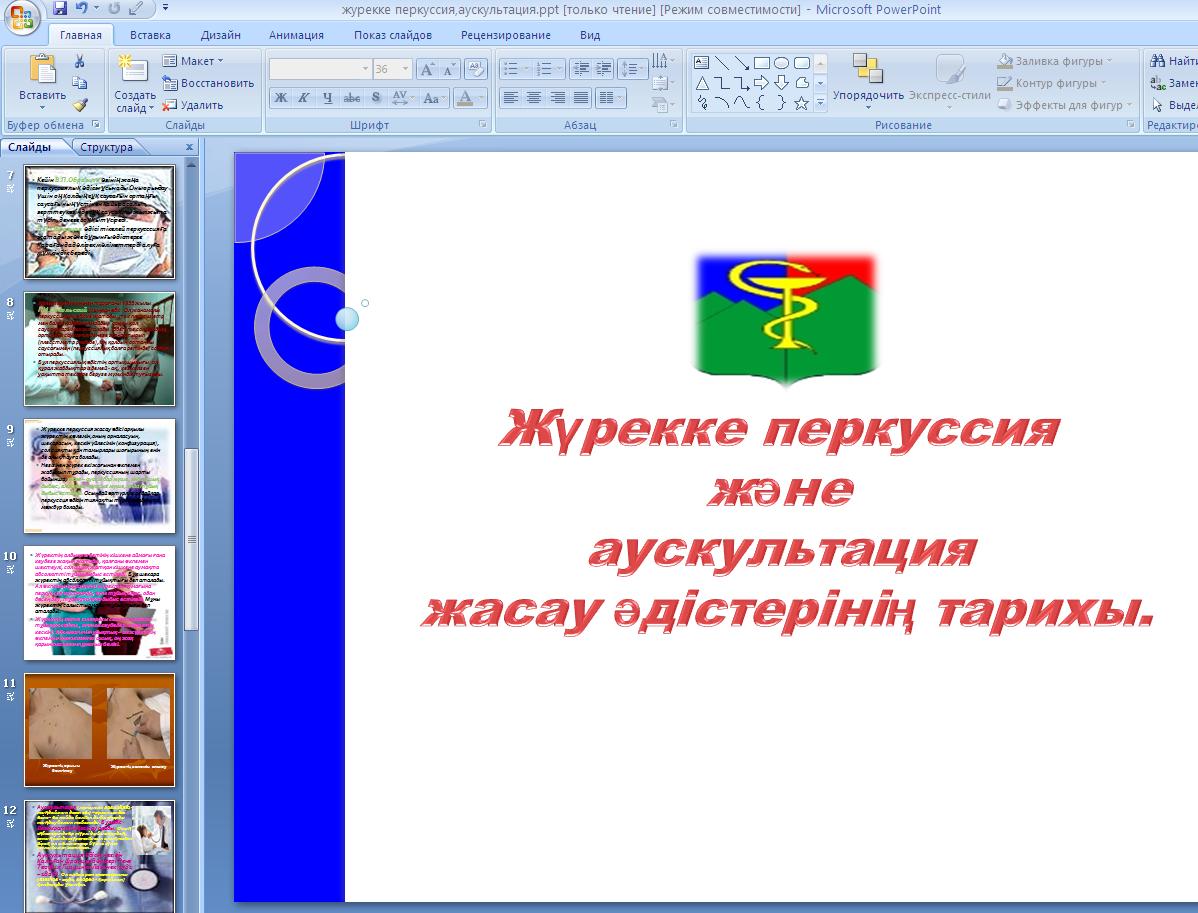The width and height of the screenshot is (1198, 913).
Task: Go to the Анимация tab
Action: point(296,35)
